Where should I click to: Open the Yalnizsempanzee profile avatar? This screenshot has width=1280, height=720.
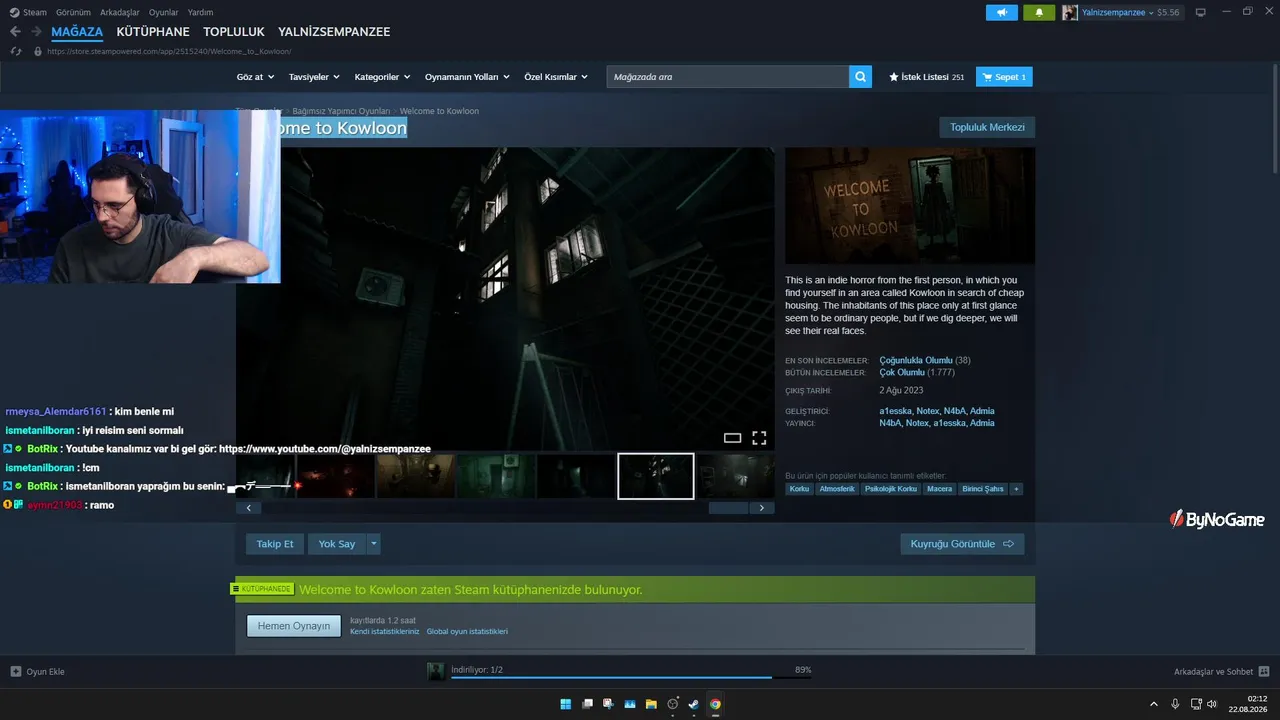click(x=1070, y=12)
